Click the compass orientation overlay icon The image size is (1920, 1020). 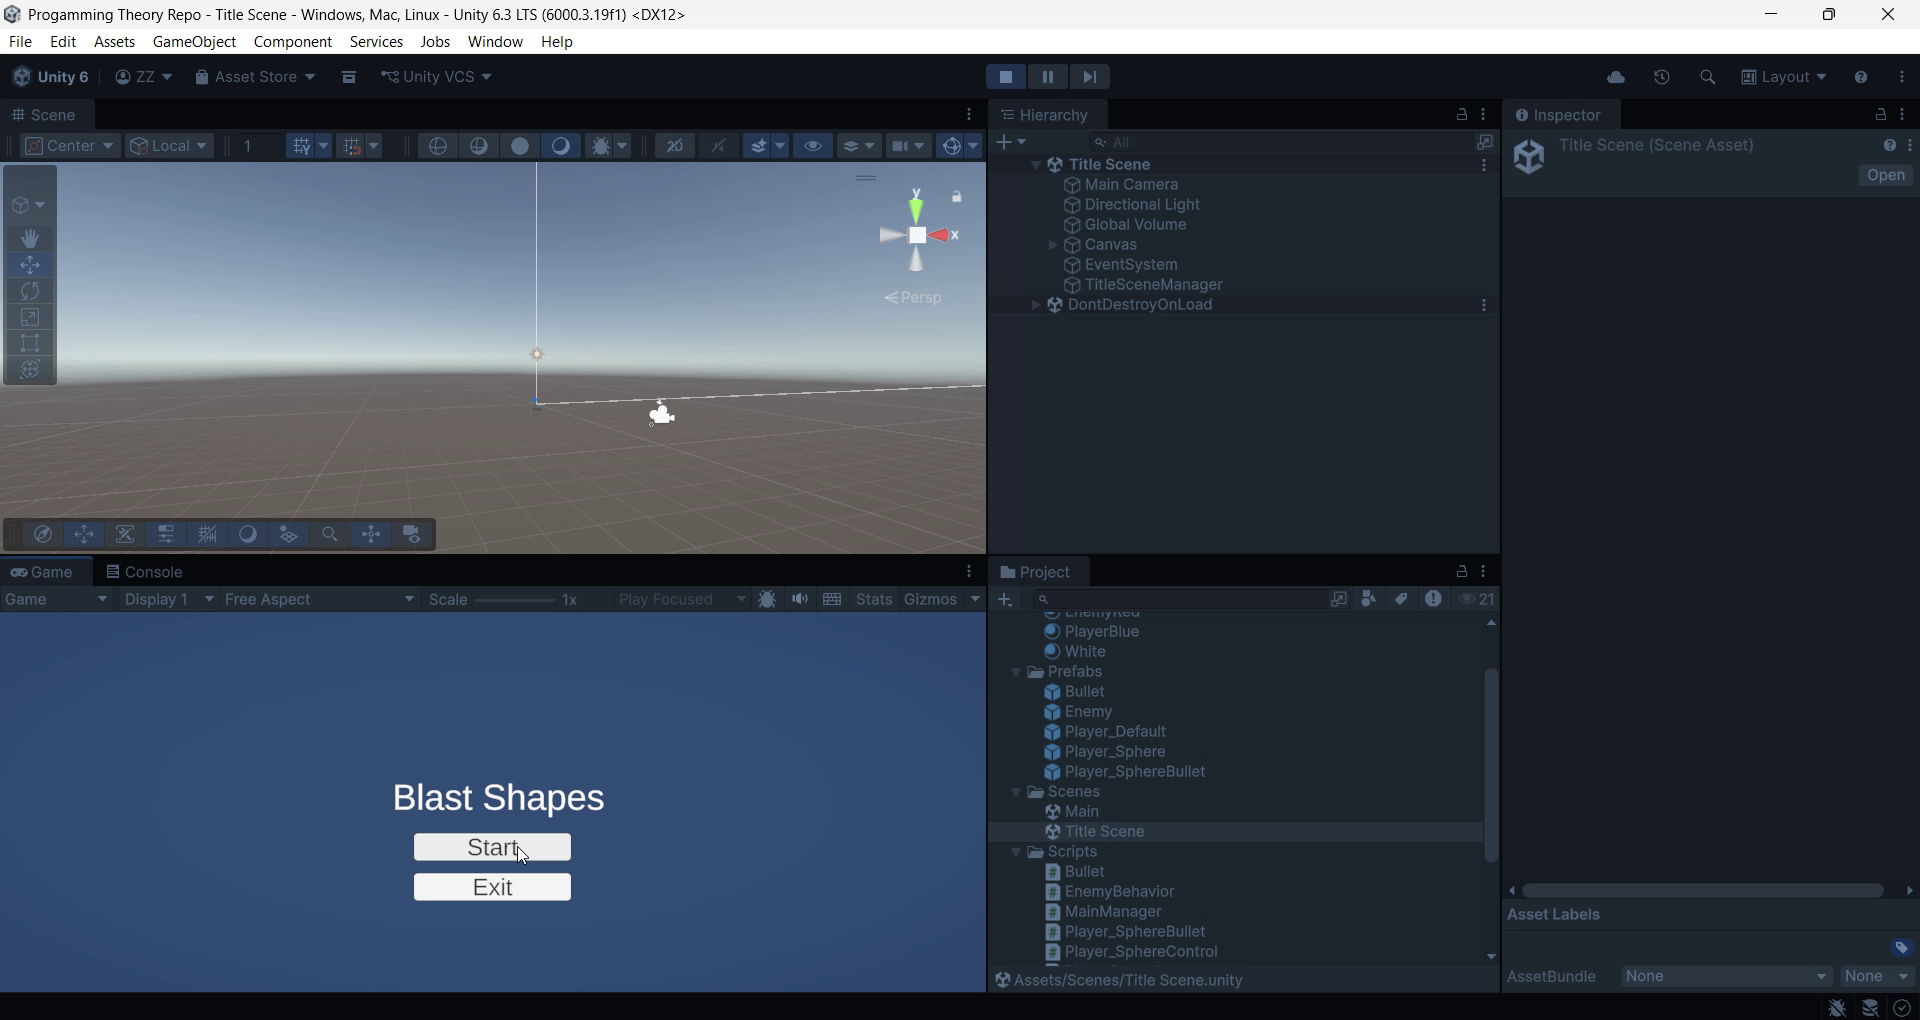(43, 535)
